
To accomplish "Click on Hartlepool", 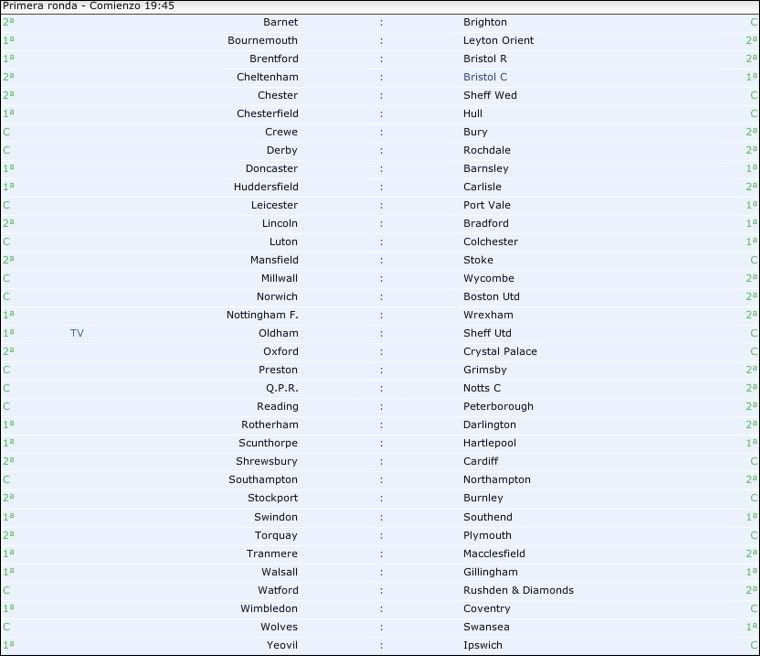I will (x=490, y=443).
